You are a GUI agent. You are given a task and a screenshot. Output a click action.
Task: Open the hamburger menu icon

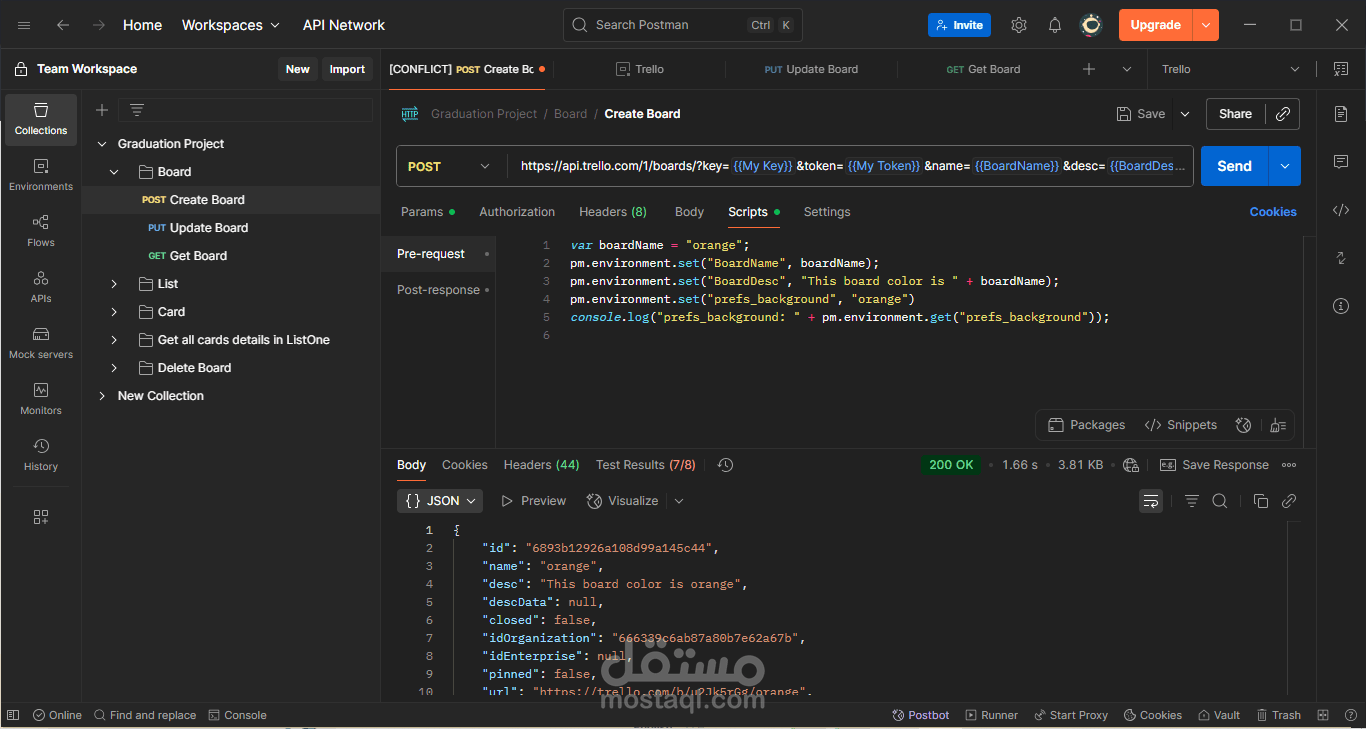pyautogui.click(x=24, y=25)
